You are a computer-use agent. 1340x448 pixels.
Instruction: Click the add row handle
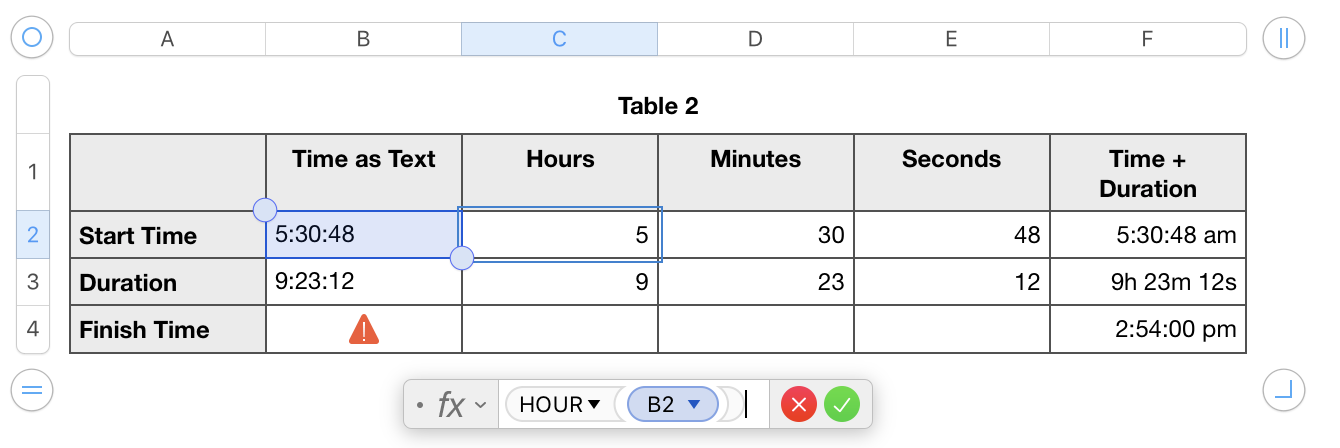(32, 389)
